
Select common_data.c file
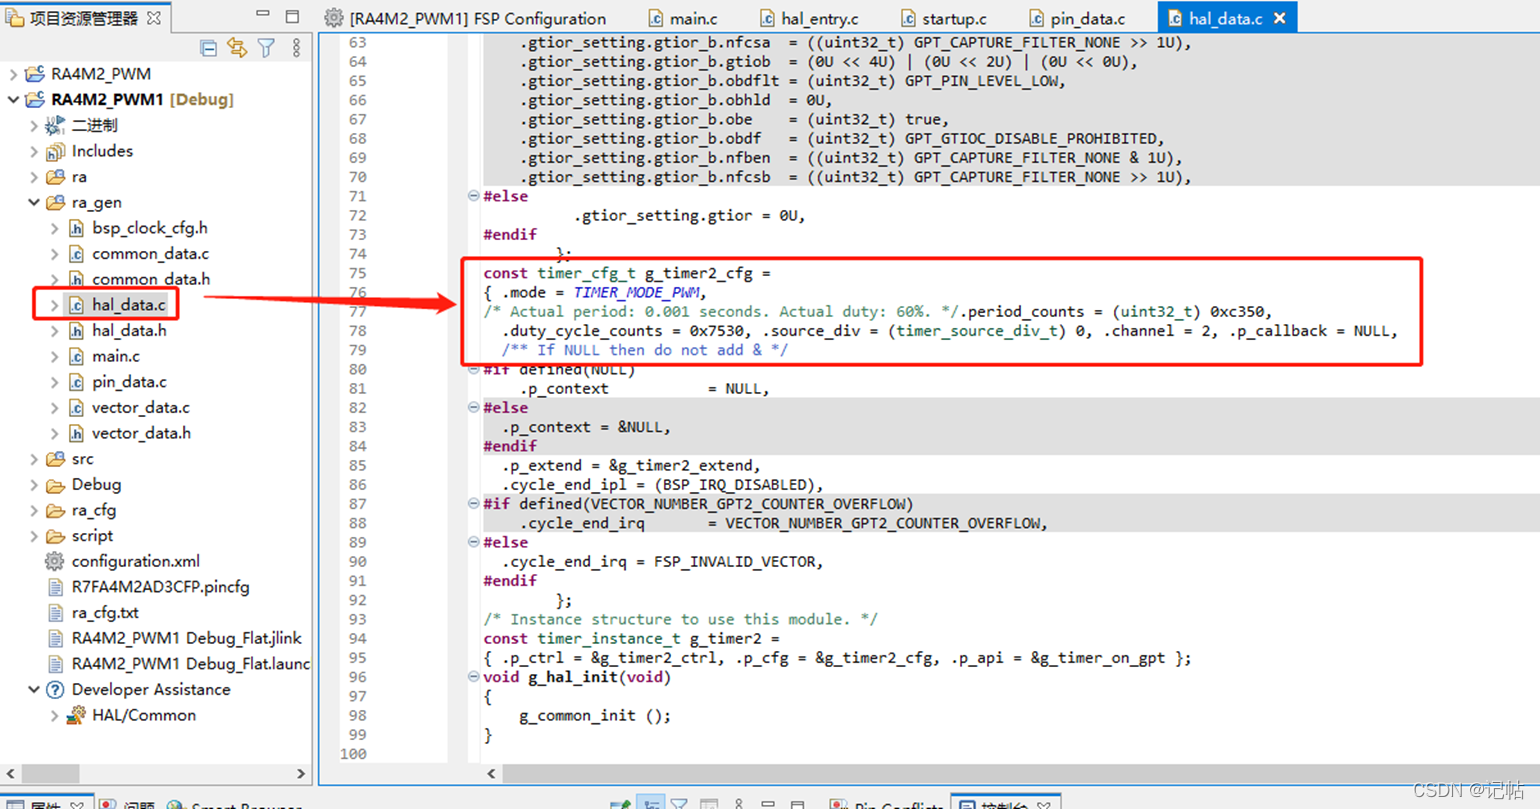coord(150,254)
